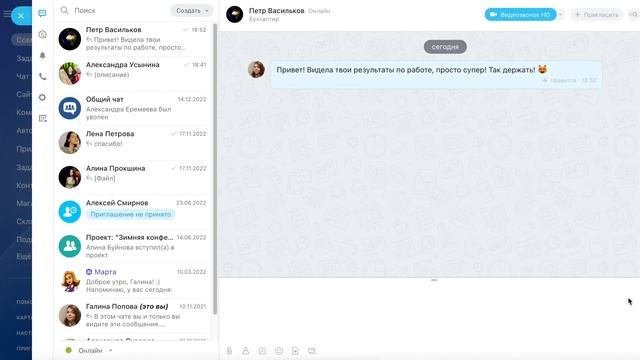Open the open lines icon below the gear

click(42, 118)
